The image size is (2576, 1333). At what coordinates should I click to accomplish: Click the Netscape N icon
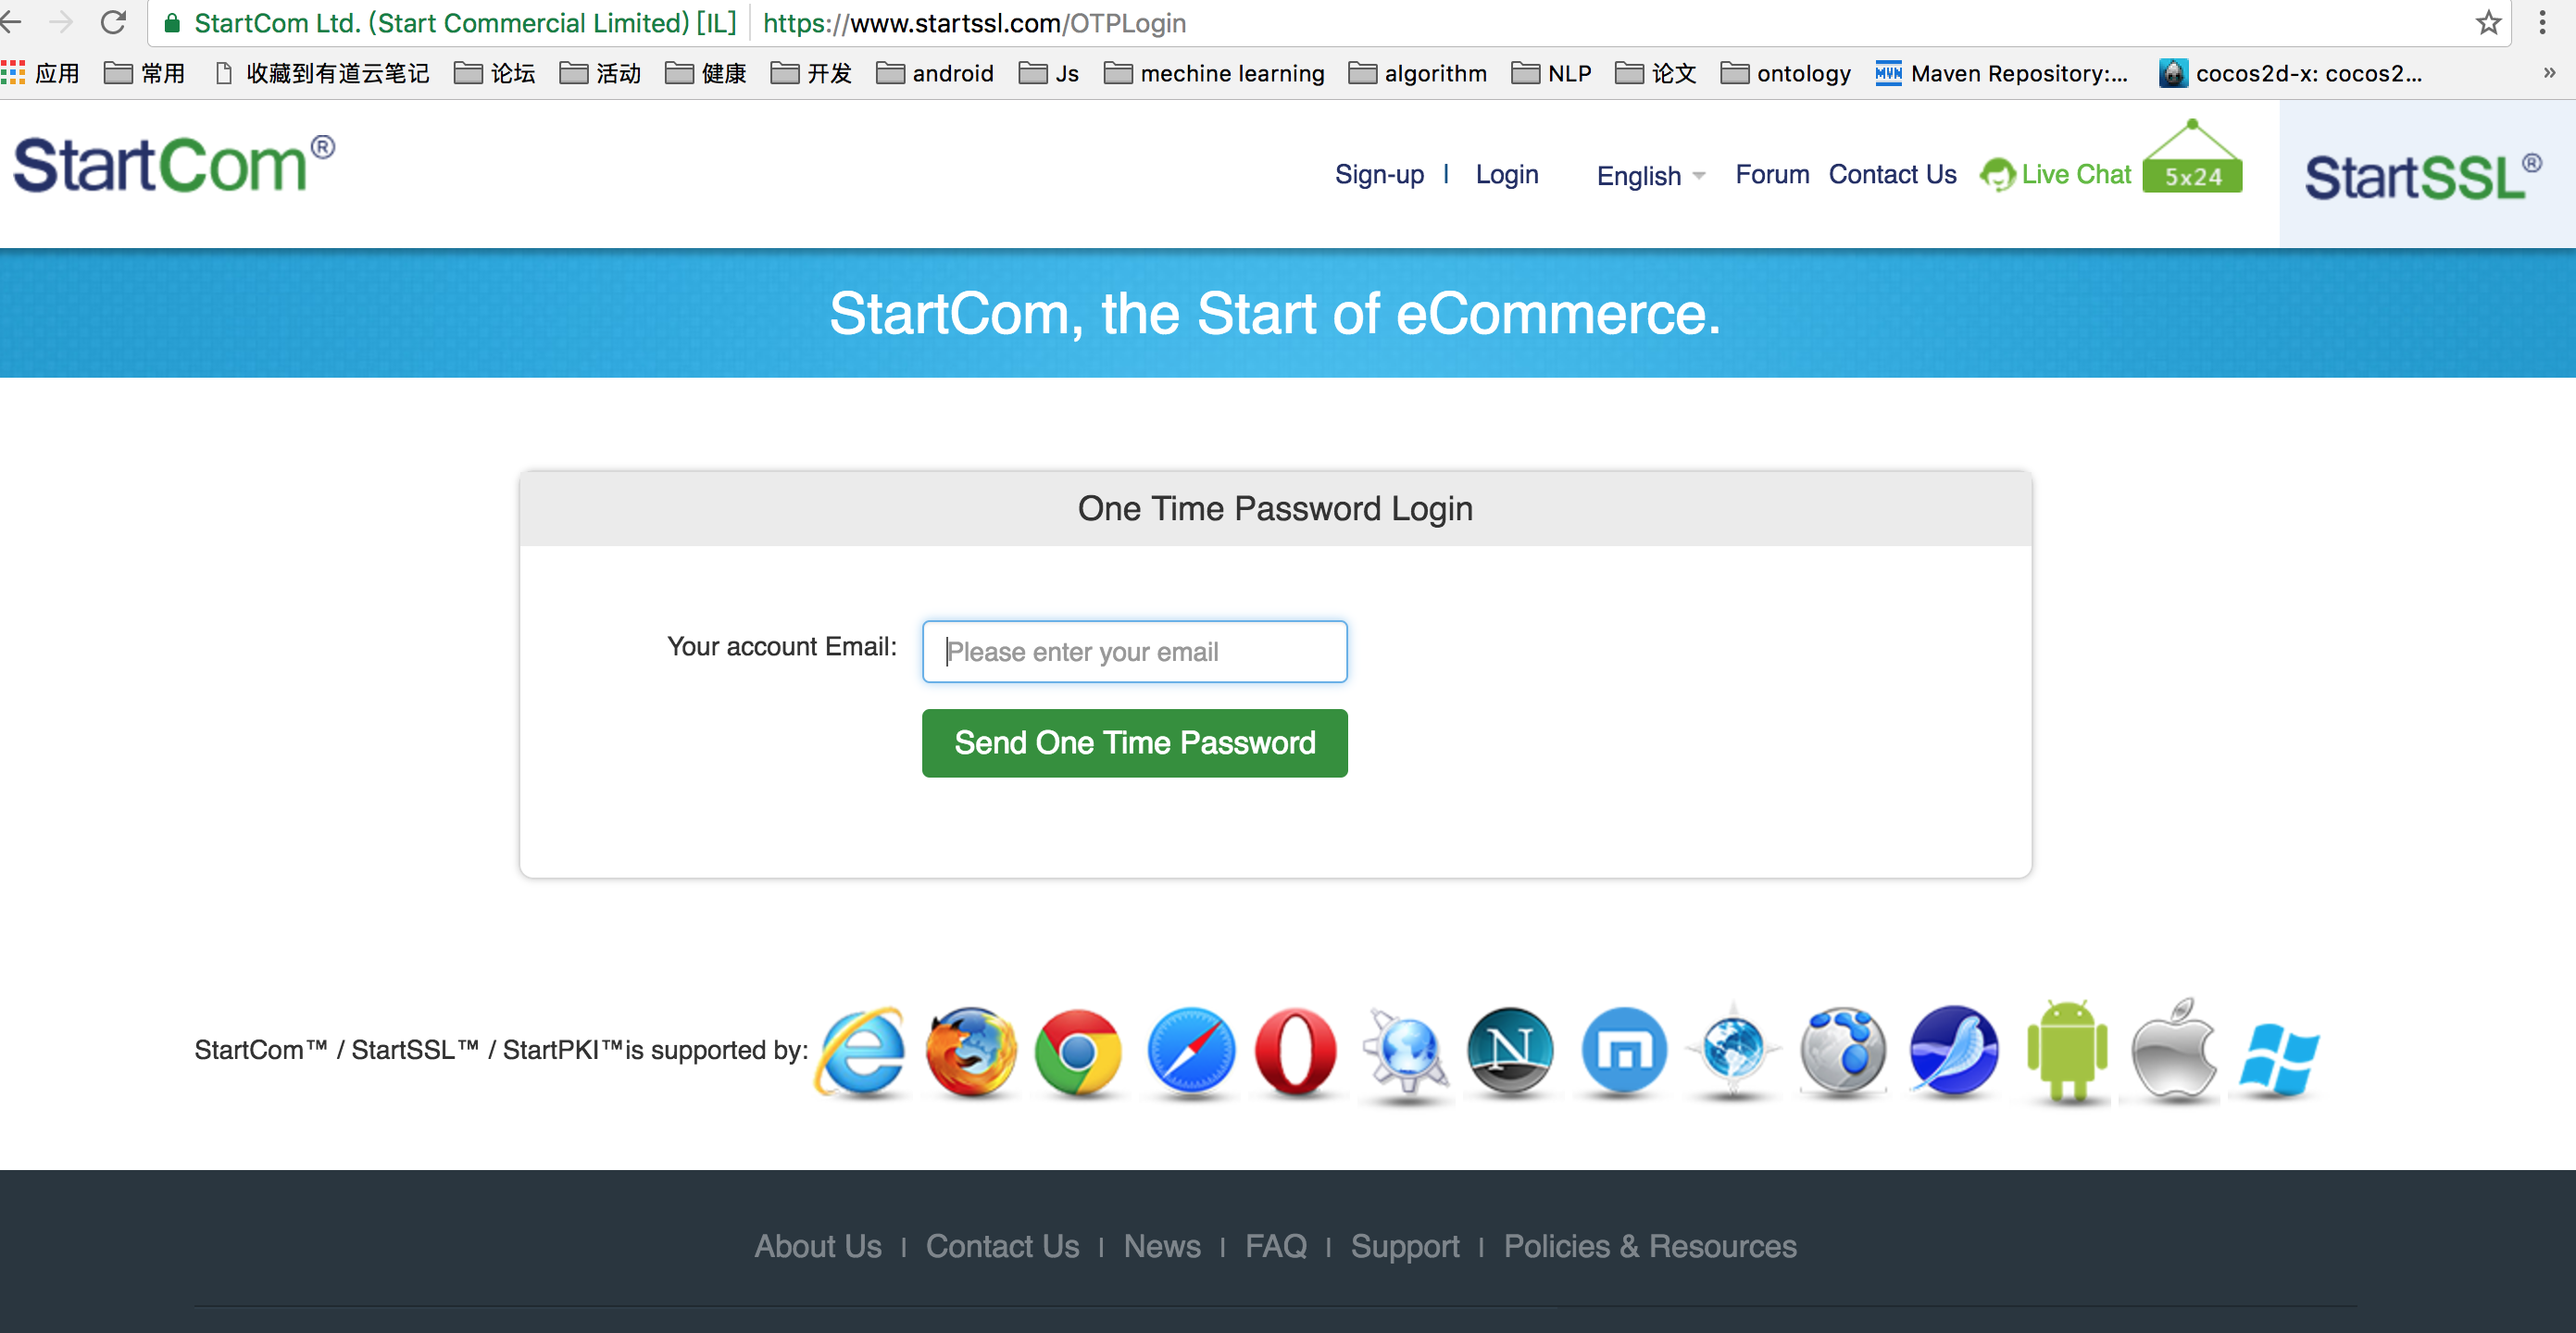click(x=1510, y=1052)
